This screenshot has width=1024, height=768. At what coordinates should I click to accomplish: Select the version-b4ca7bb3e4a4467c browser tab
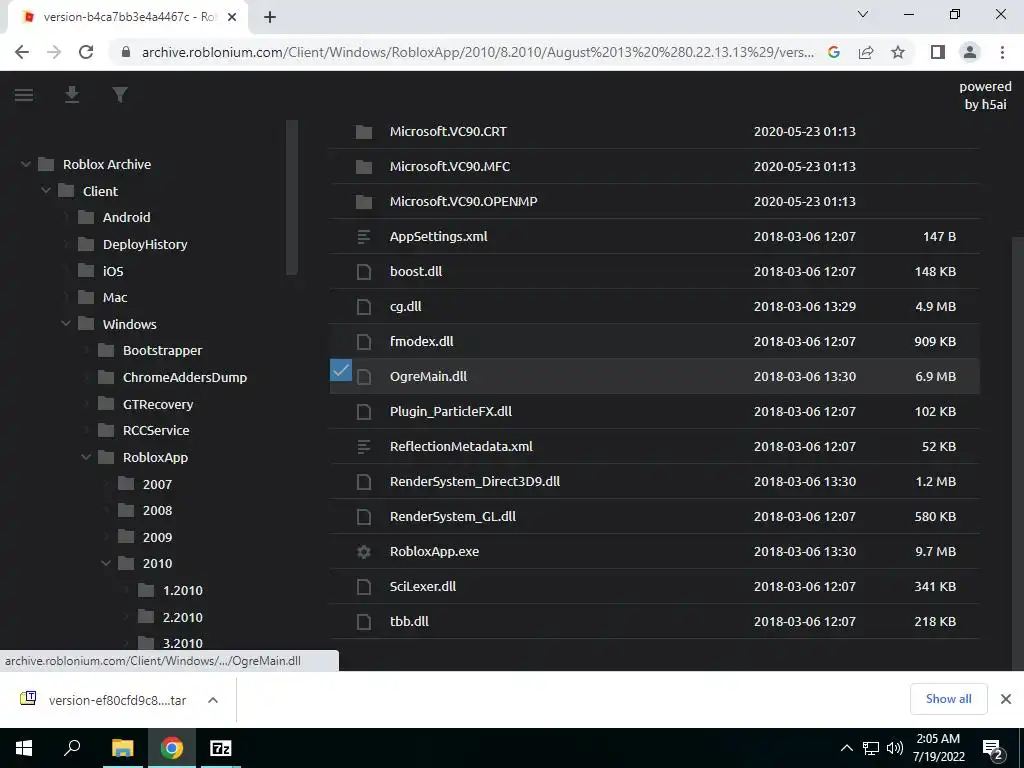[x=128, y=17]
